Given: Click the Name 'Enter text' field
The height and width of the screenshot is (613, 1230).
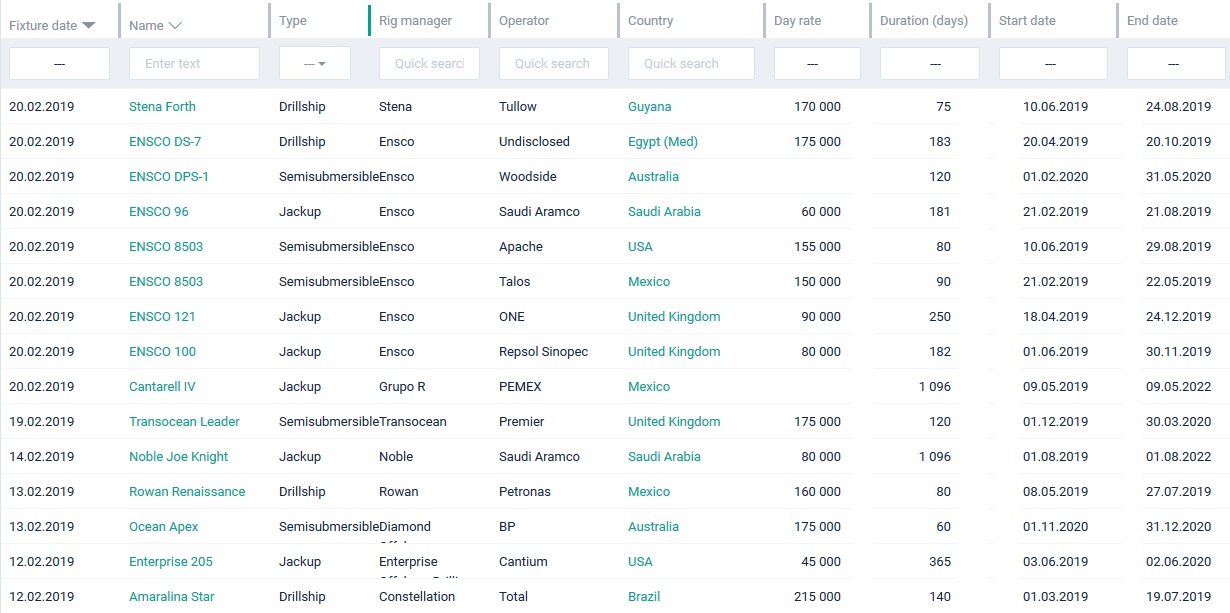Looking at the screenshot, I should pos(194,63).
